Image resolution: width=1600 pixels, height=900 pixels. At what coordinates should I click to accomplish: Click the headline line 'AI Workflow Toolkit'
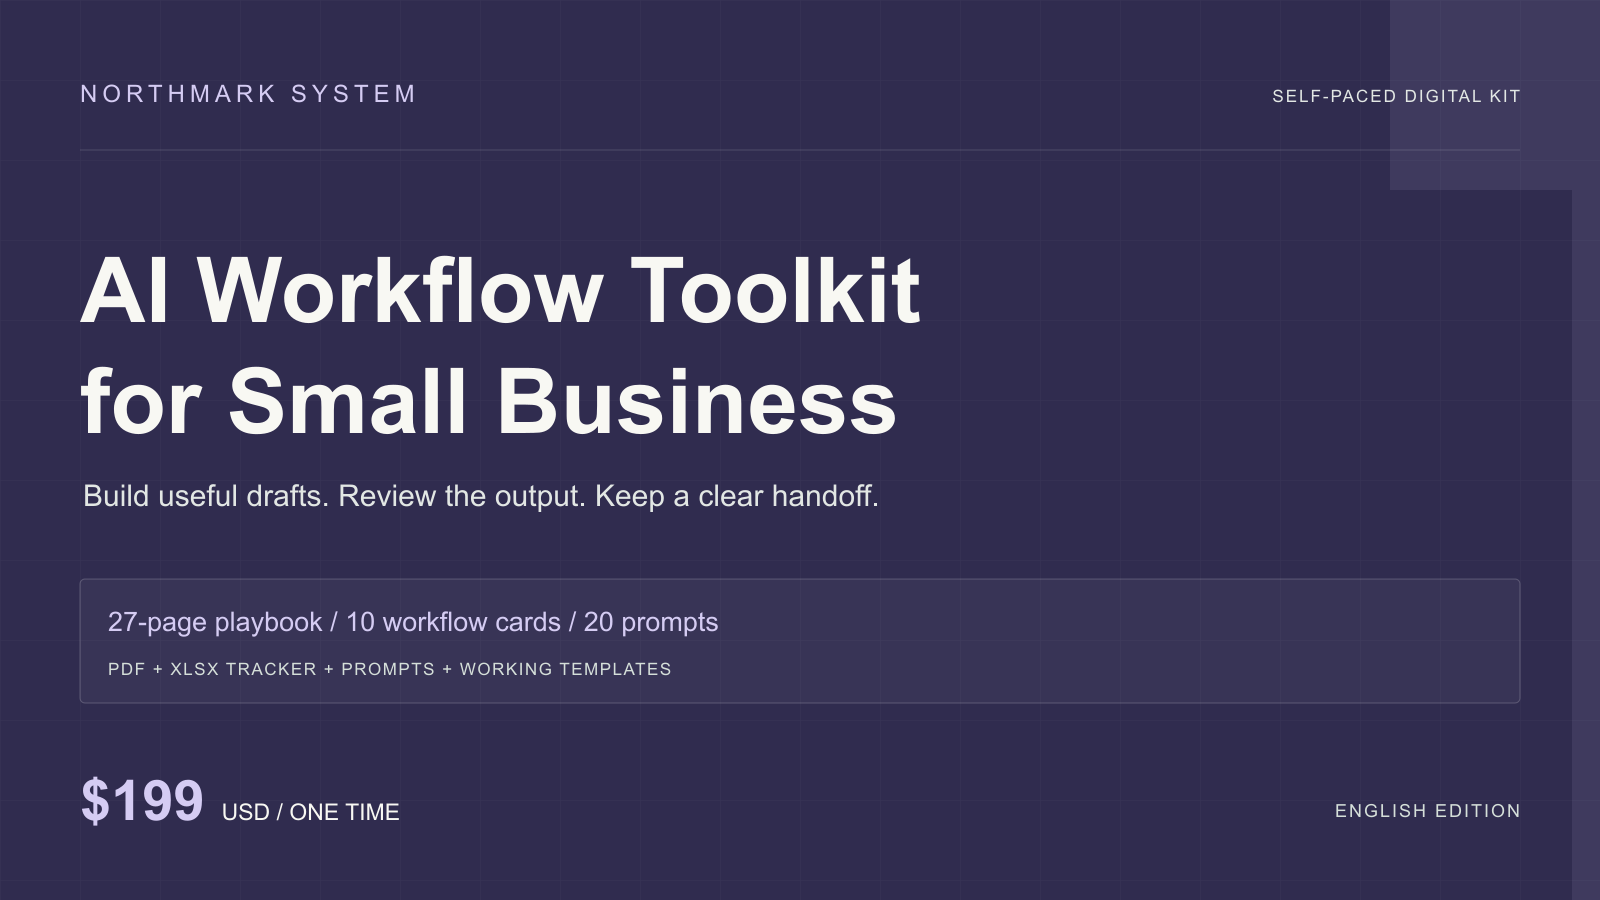coord(500,291)
